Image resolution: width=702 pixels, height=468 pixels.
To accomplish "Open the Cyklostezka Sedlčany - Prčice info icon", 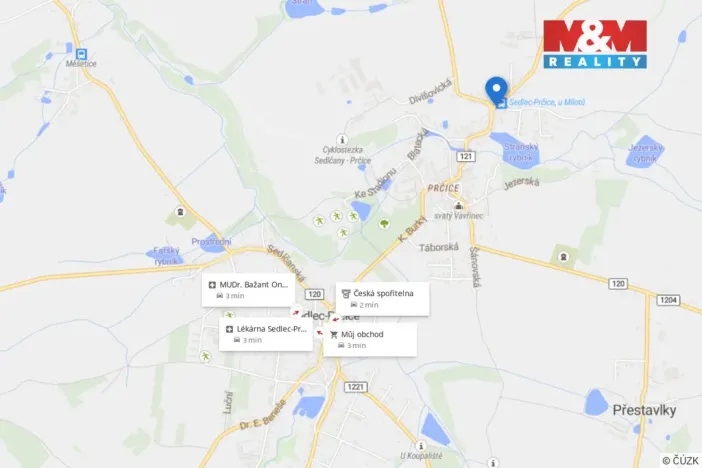I will [342, 139].
